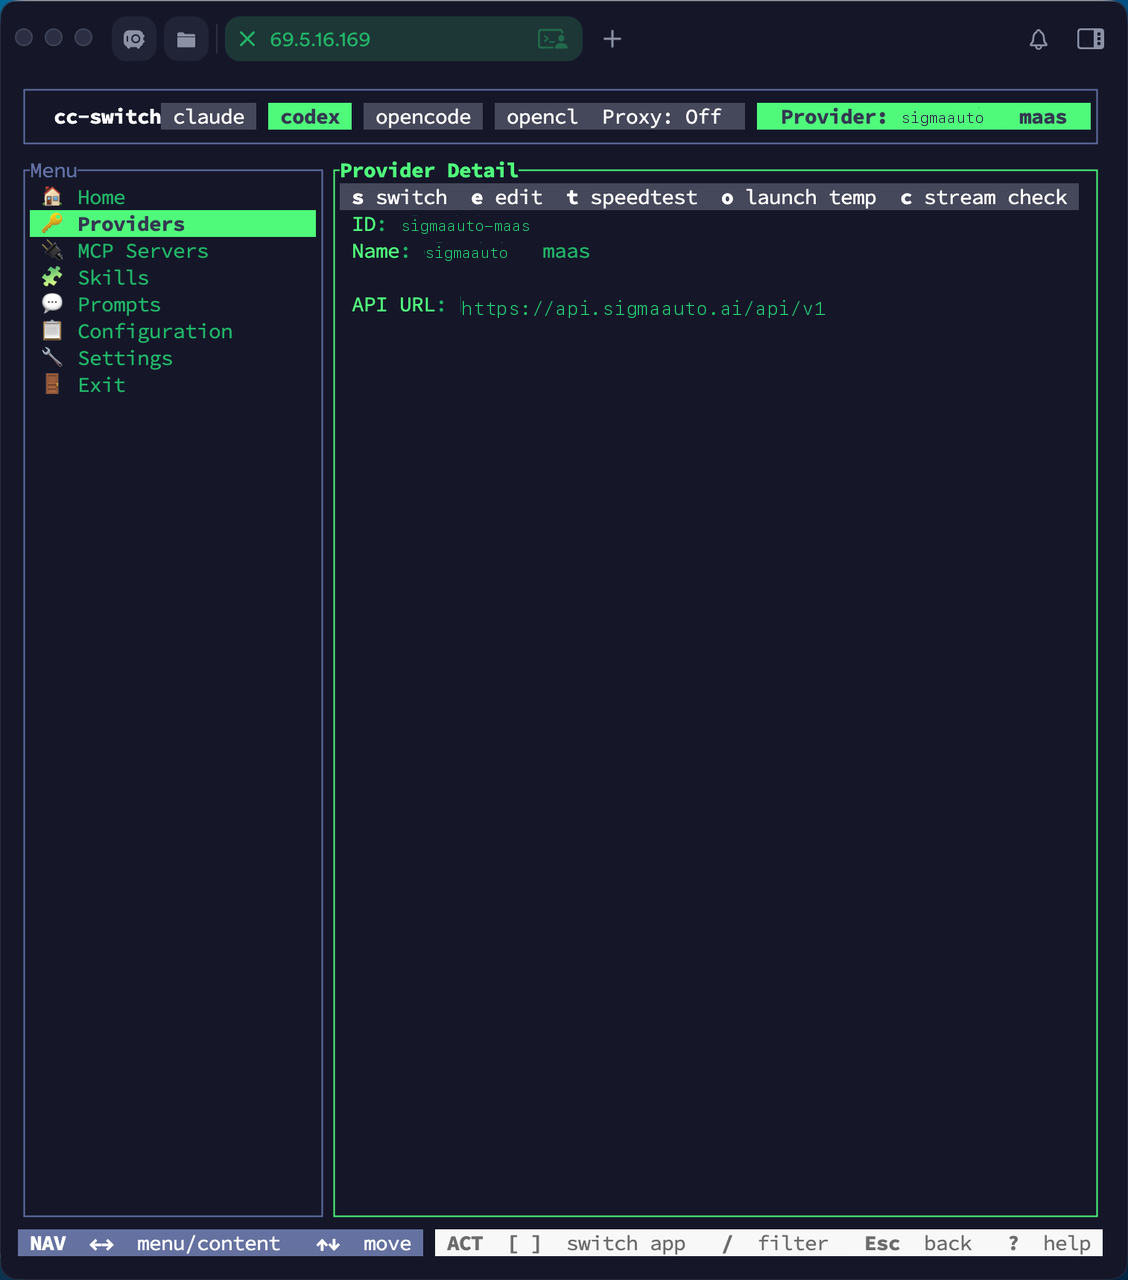Select the 69.5.16.169 tab
The height and width of the screenshot is (1280, 1128).
[403, 39]
